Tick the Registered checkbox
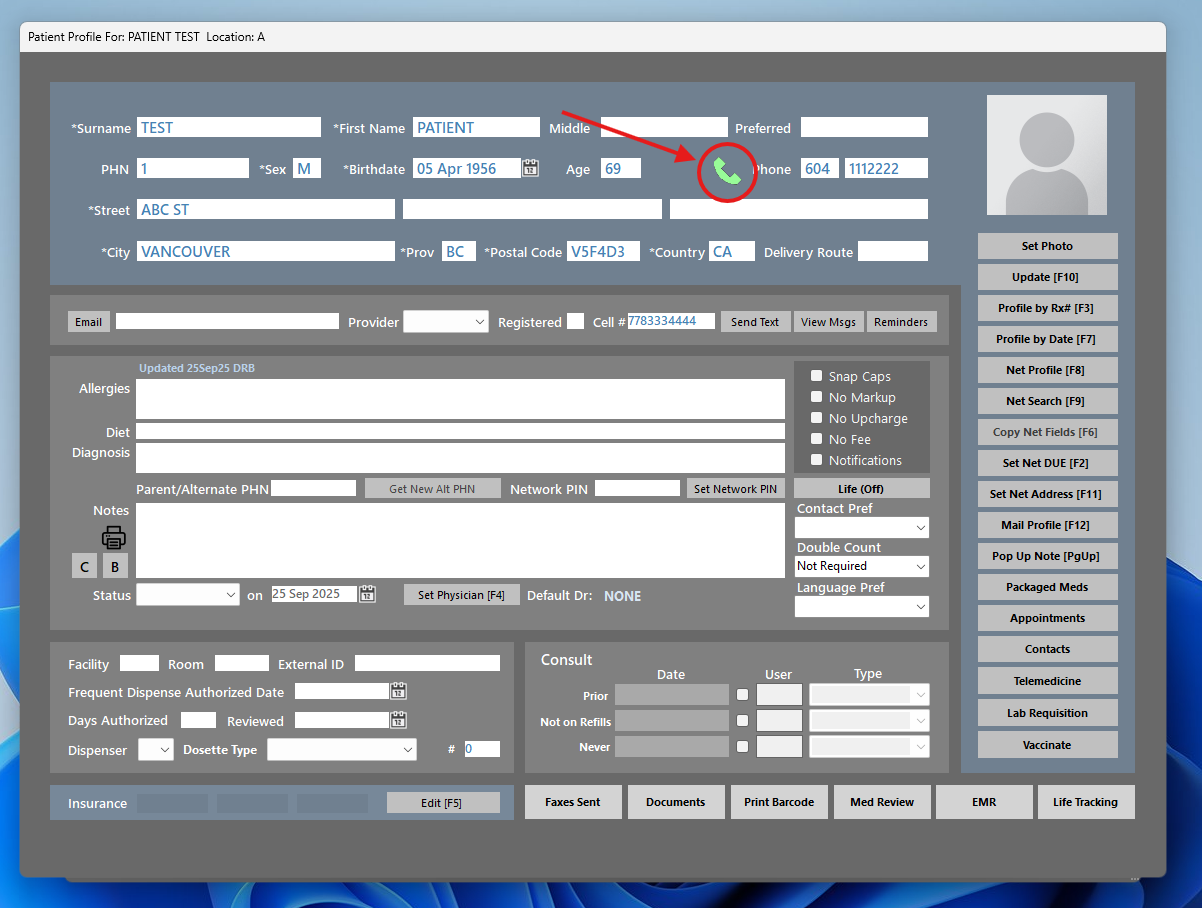Image resolution: width=1202 pixels, height=908 pixels. [x=575, y=321]
